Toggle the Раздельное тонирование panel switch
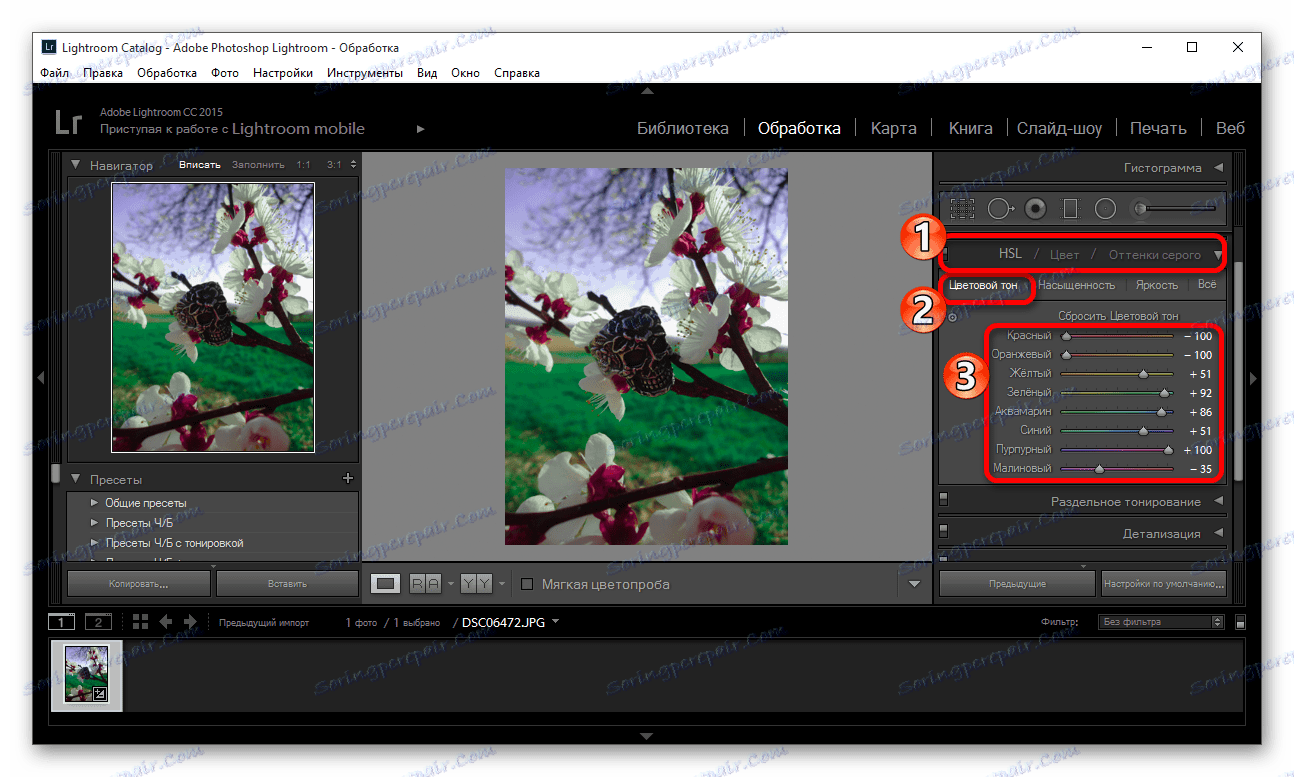 click(x=943, y=501)
